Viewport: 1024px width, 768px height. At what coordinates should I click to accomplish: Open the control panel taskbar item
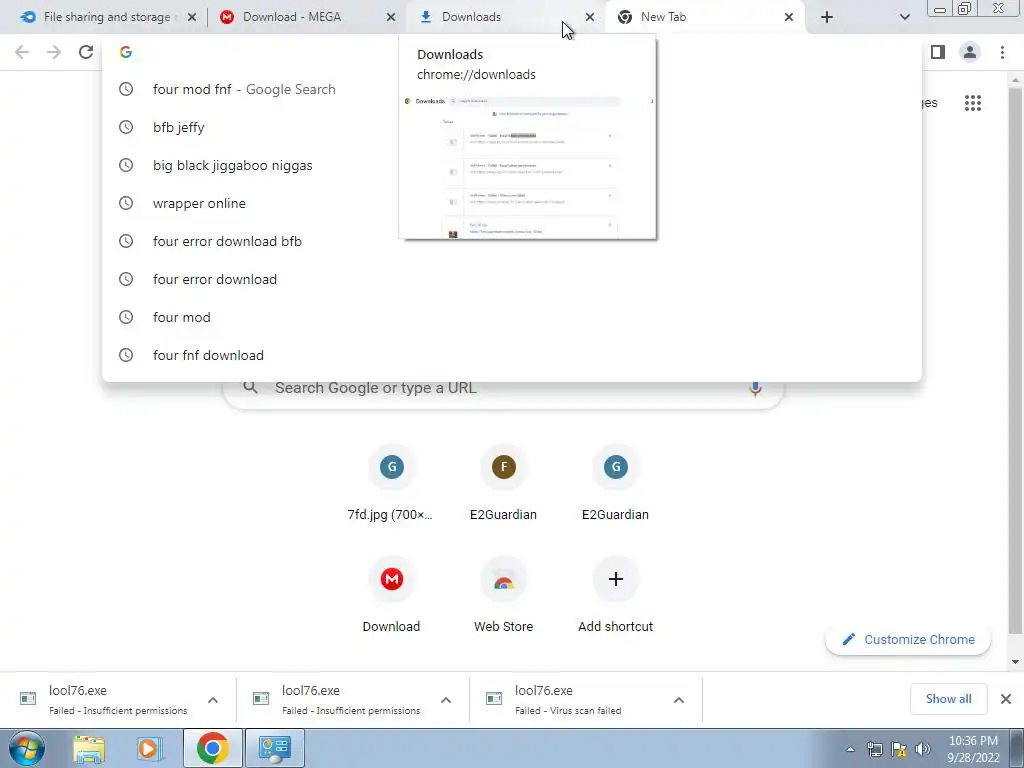tap(274, 748)
